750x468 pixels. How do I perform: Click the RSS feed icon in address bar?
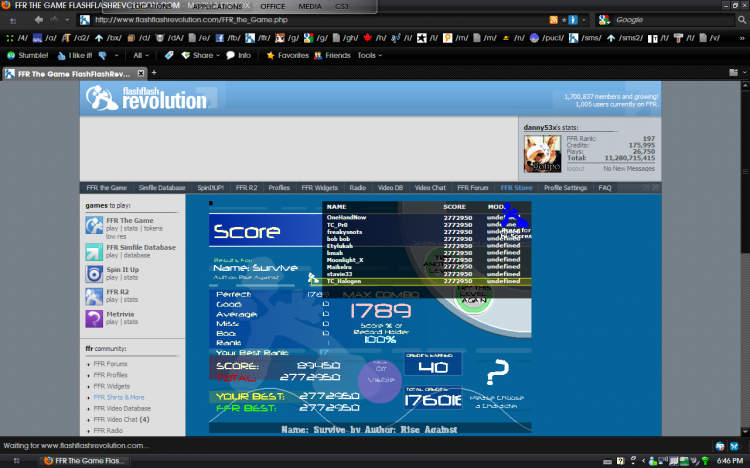pos(553,20)
